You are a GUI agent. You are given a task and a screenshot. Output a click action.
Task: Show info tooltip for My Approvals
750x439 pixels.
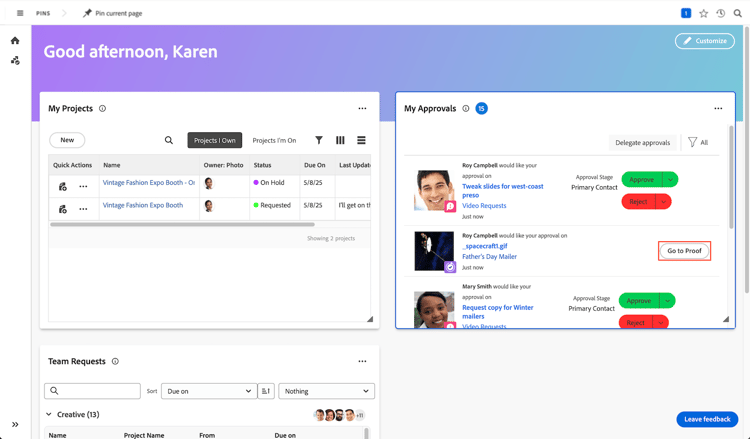pyautogui.click(x=465, y=109)
